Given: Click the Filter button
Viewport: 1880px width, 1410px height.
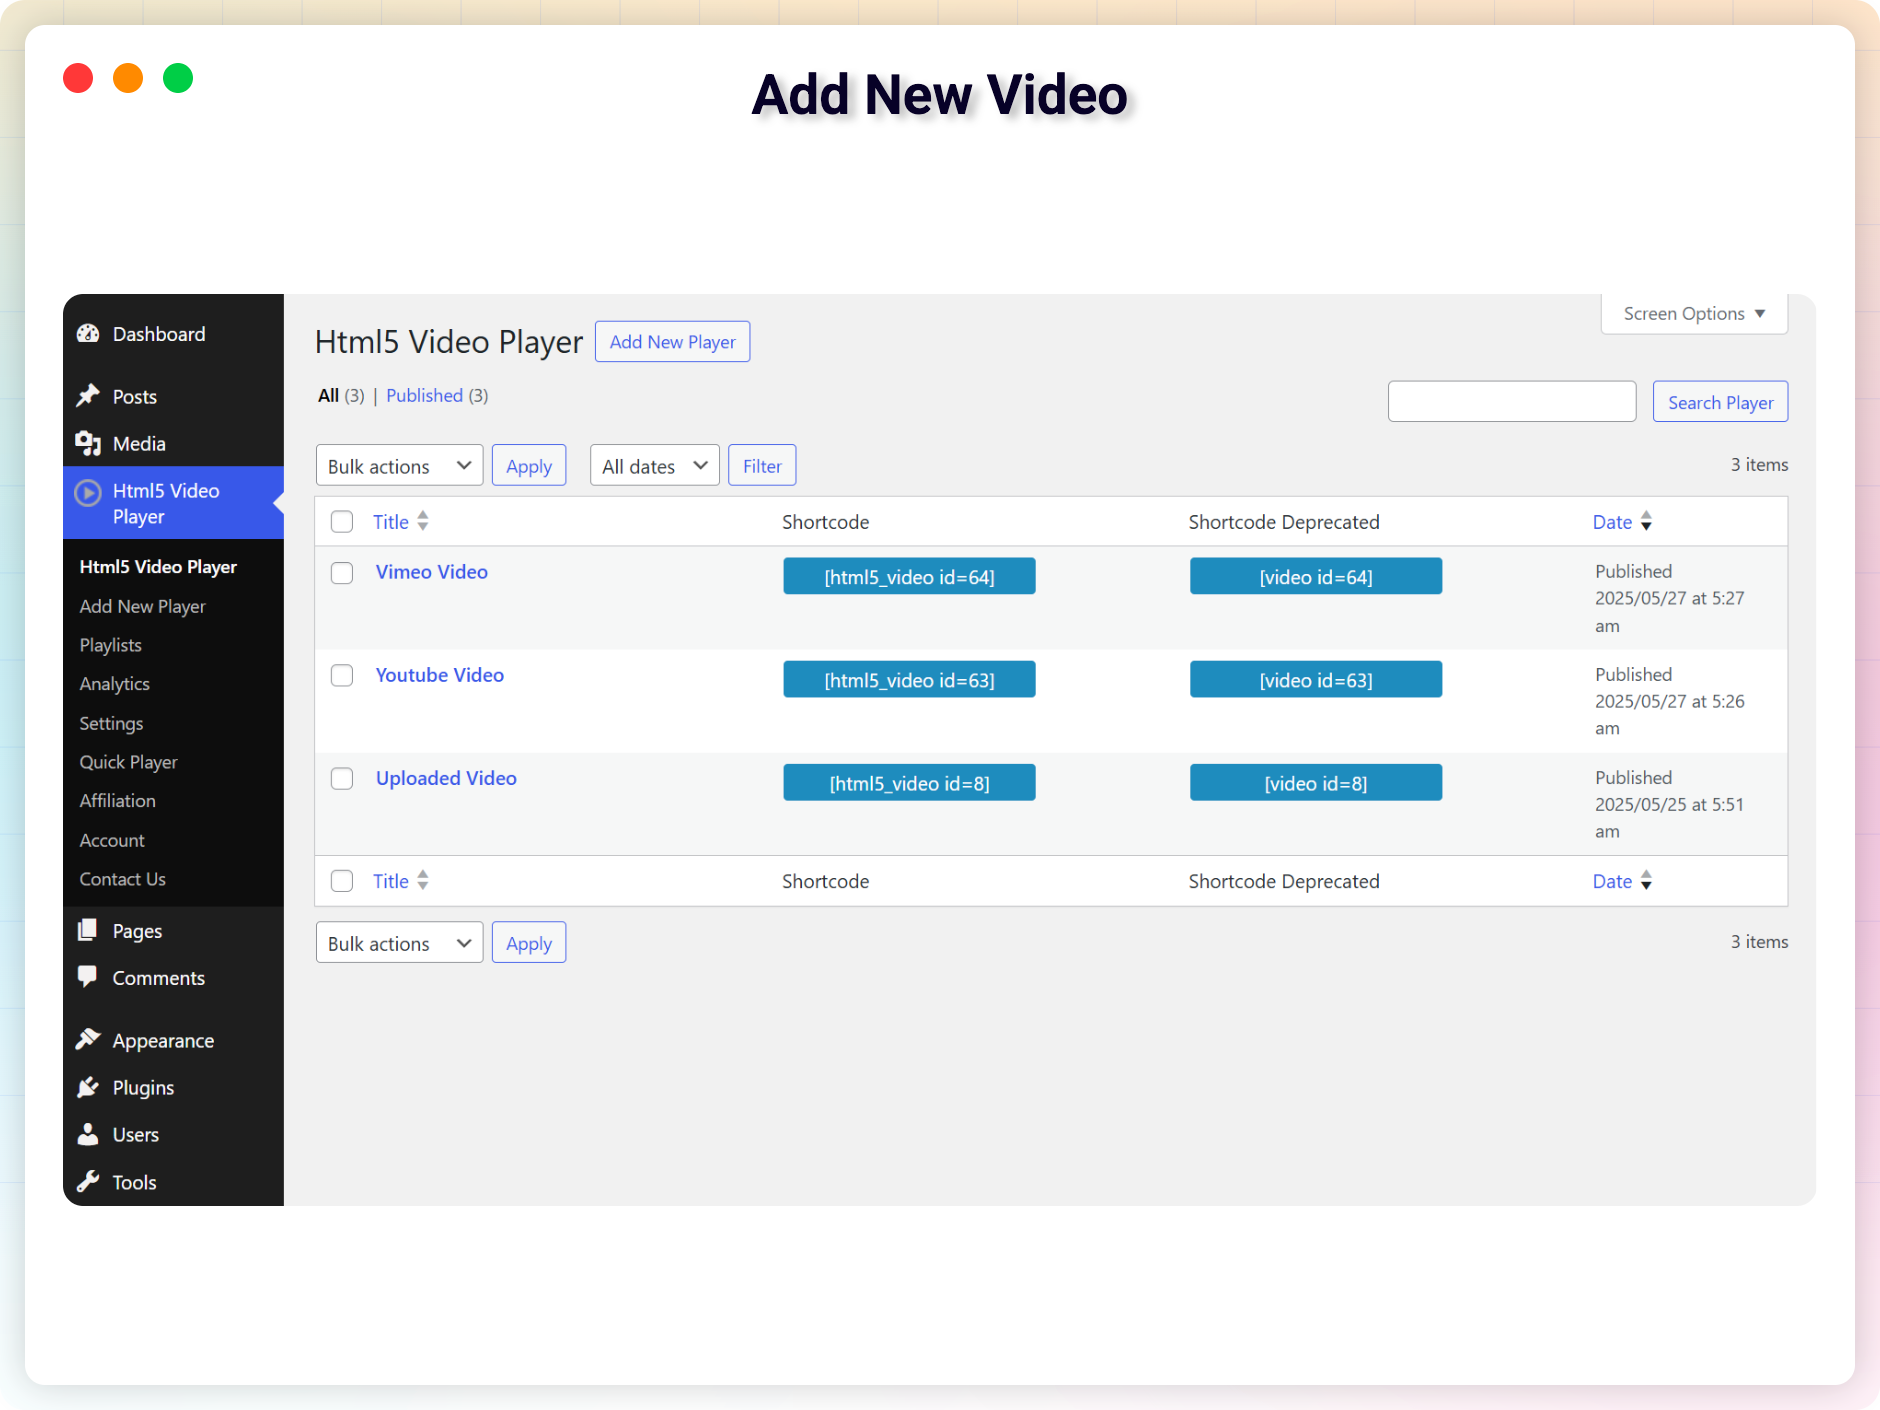Looking at the screenshot, I should click(762, 466).
